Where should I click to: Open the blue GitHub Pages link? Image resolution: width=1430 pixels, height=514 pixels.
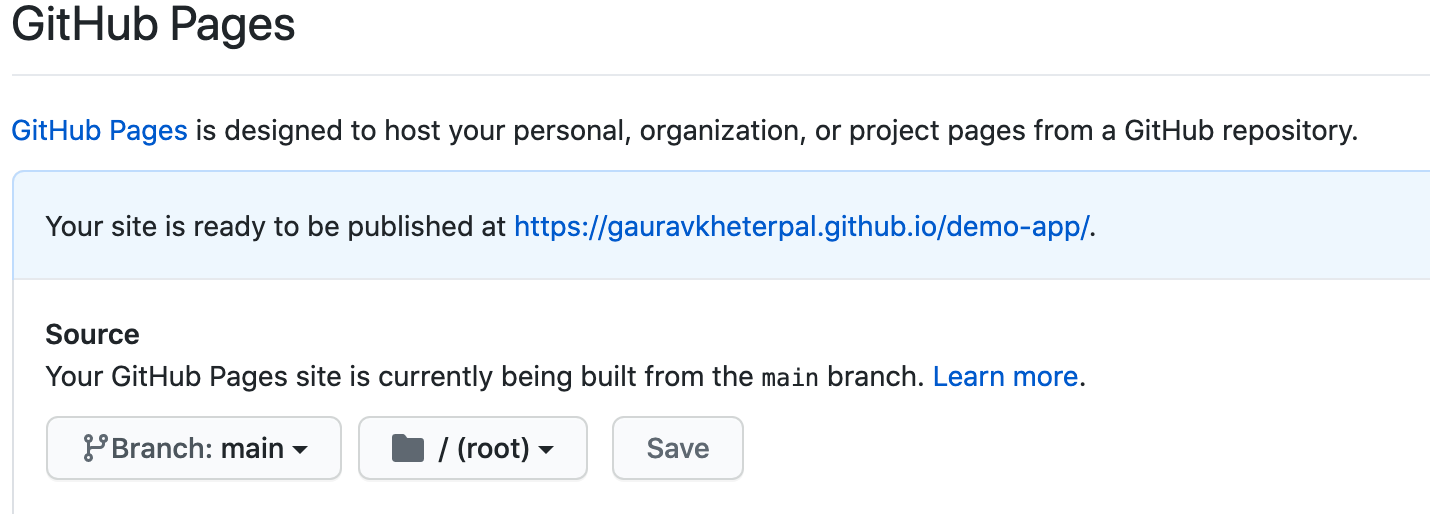coord(99,130)
